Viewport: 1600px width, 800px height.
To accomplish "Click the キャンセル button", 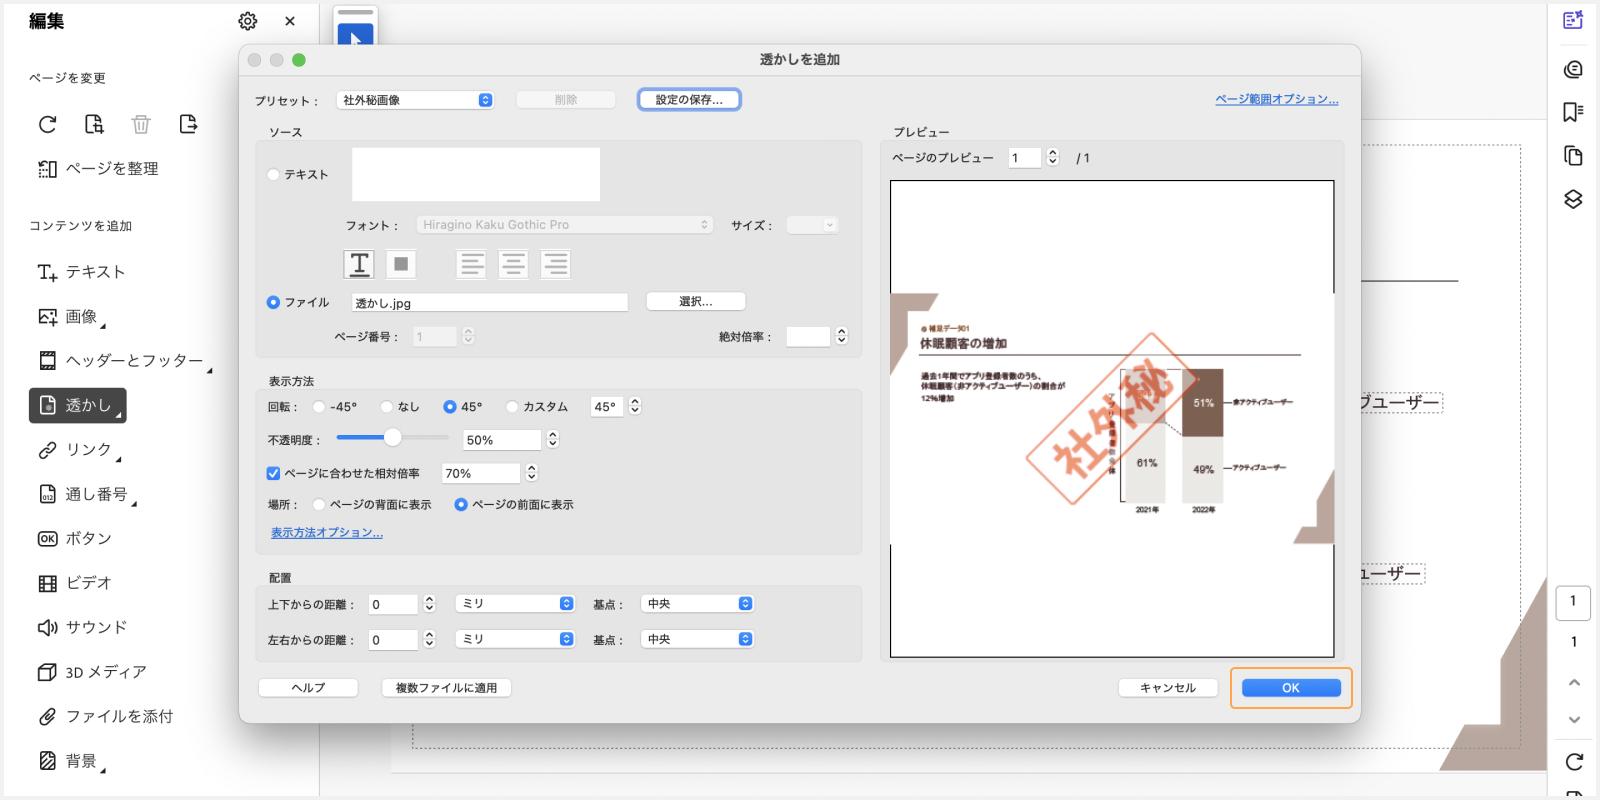I will (x=1168, y=688).
